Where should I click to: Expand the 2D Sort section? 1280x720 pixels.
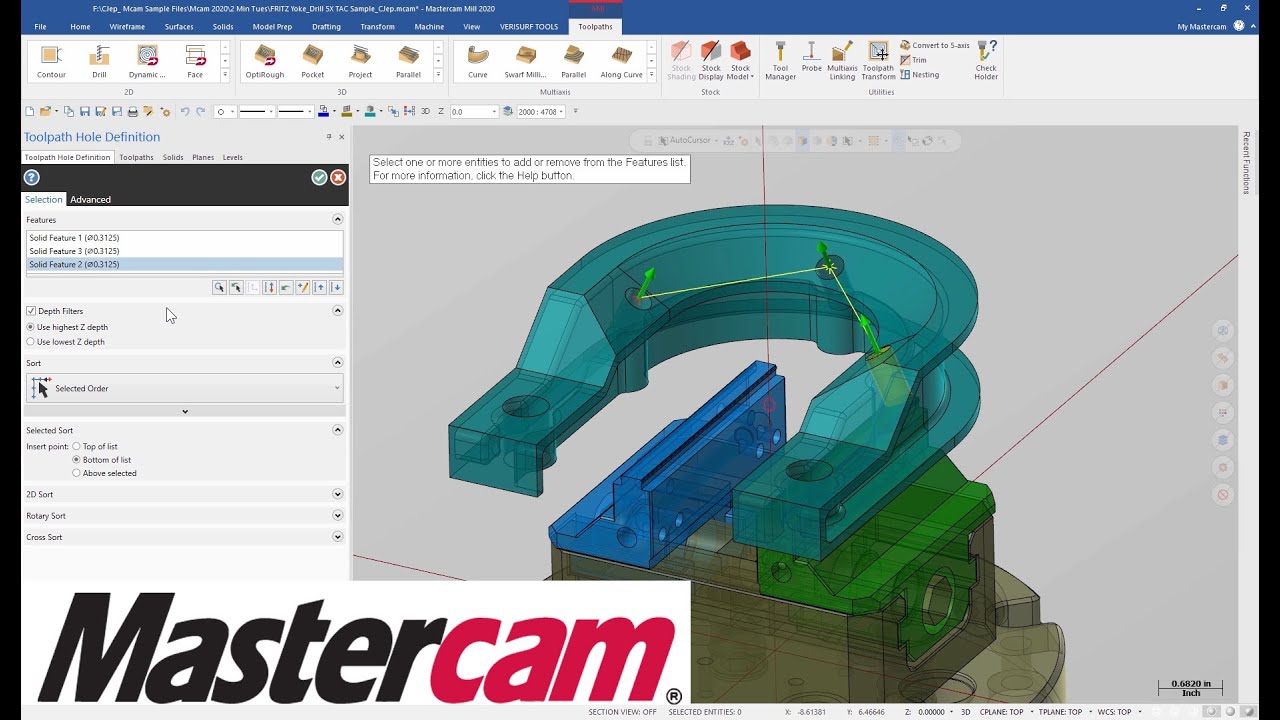(337, 494)
